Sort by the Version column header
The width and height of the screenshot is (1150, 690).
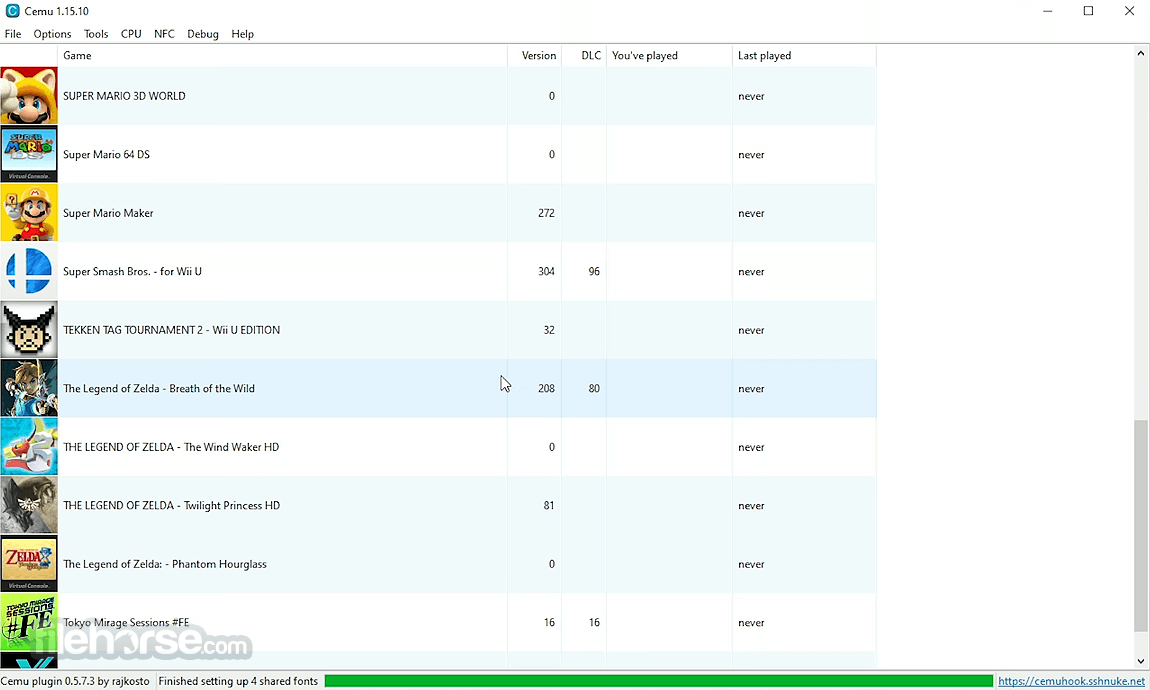(x=535, y=56)
